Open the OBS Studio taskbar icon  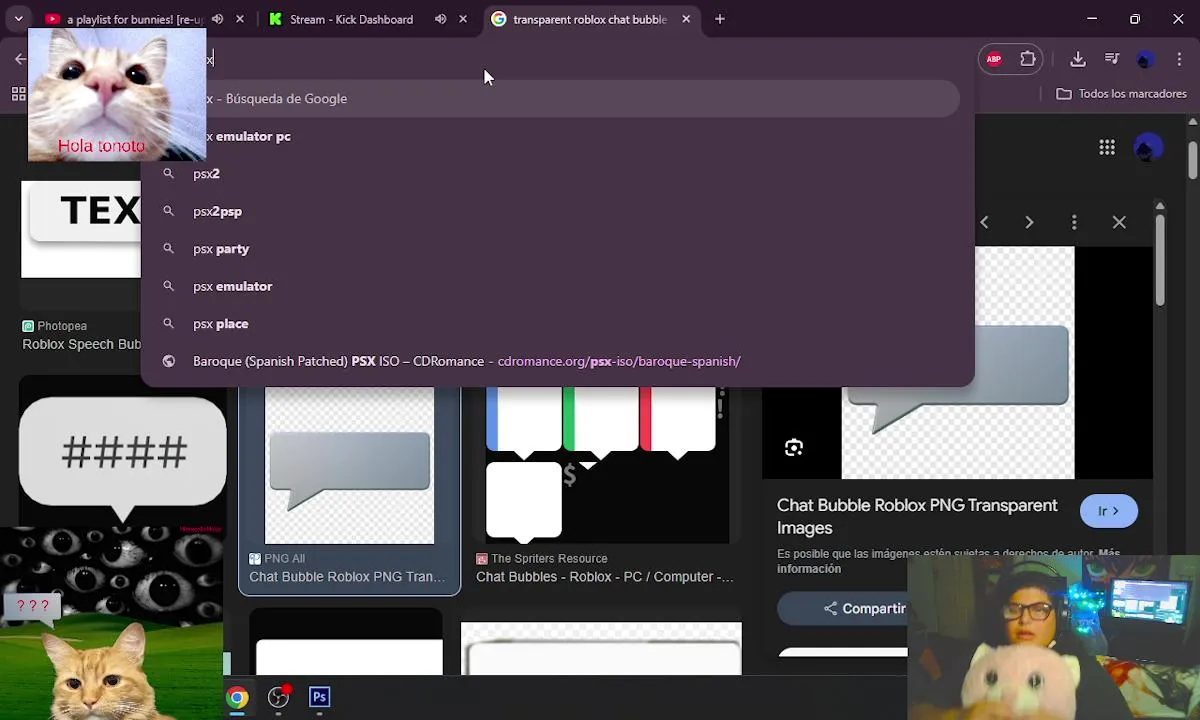[x=278, y=697]
